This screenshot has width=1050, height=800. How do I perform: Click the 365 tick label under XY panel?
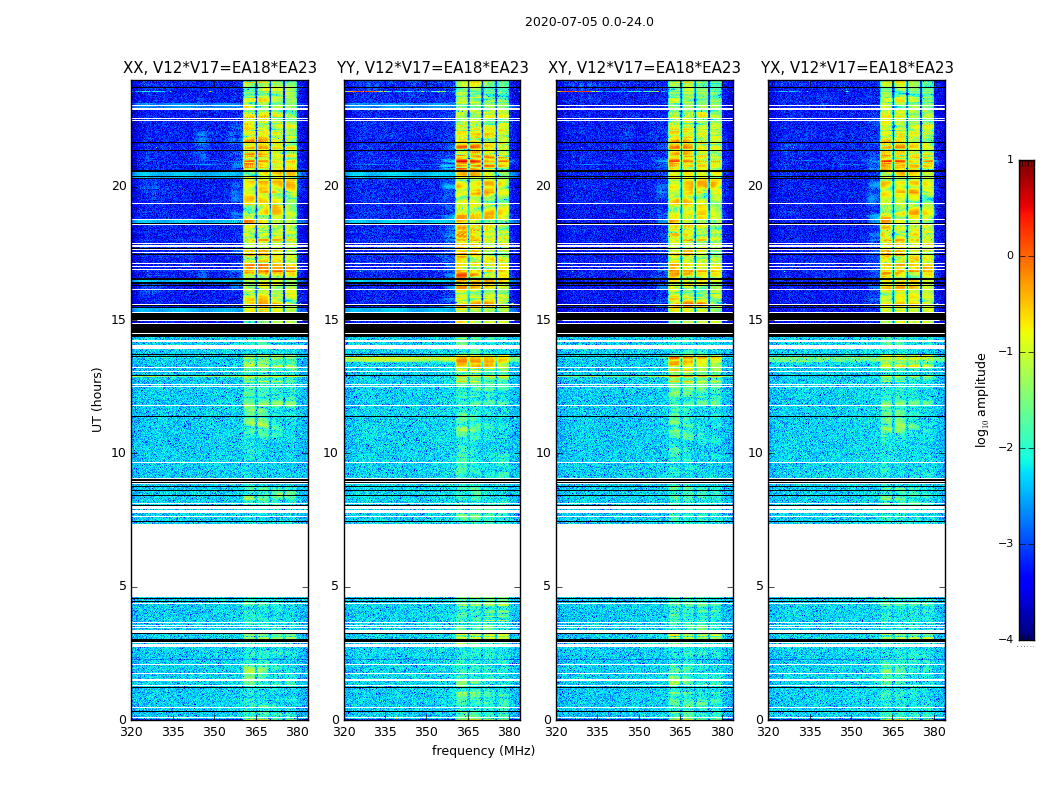pos(680,732)
